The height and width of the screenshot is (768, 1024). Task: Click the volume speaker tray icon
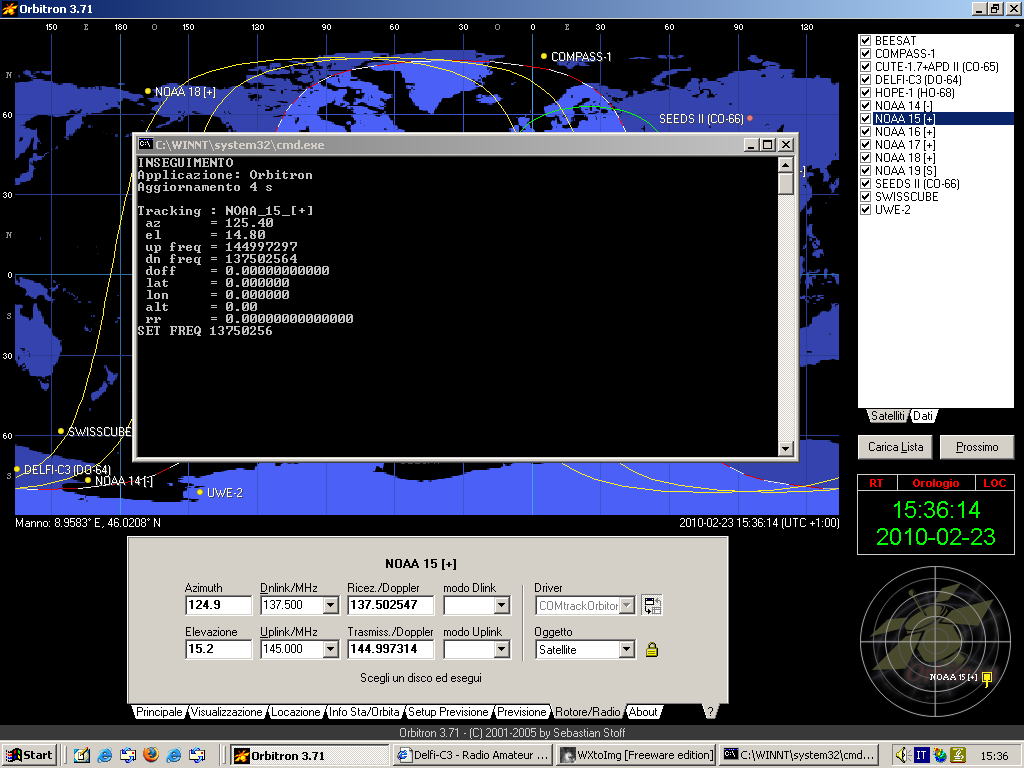(x=903, y=755)
